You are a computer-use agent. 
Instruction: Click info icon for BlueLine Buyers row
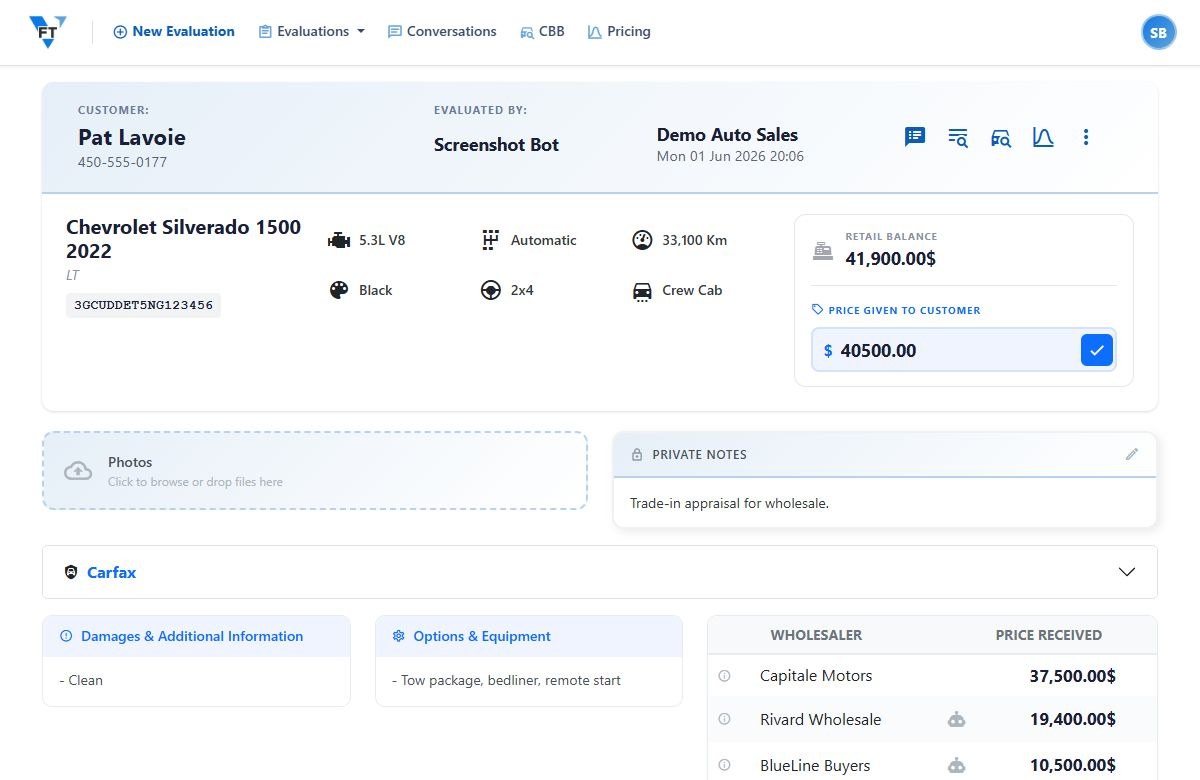pyautogui.click(x=725, y=765)
